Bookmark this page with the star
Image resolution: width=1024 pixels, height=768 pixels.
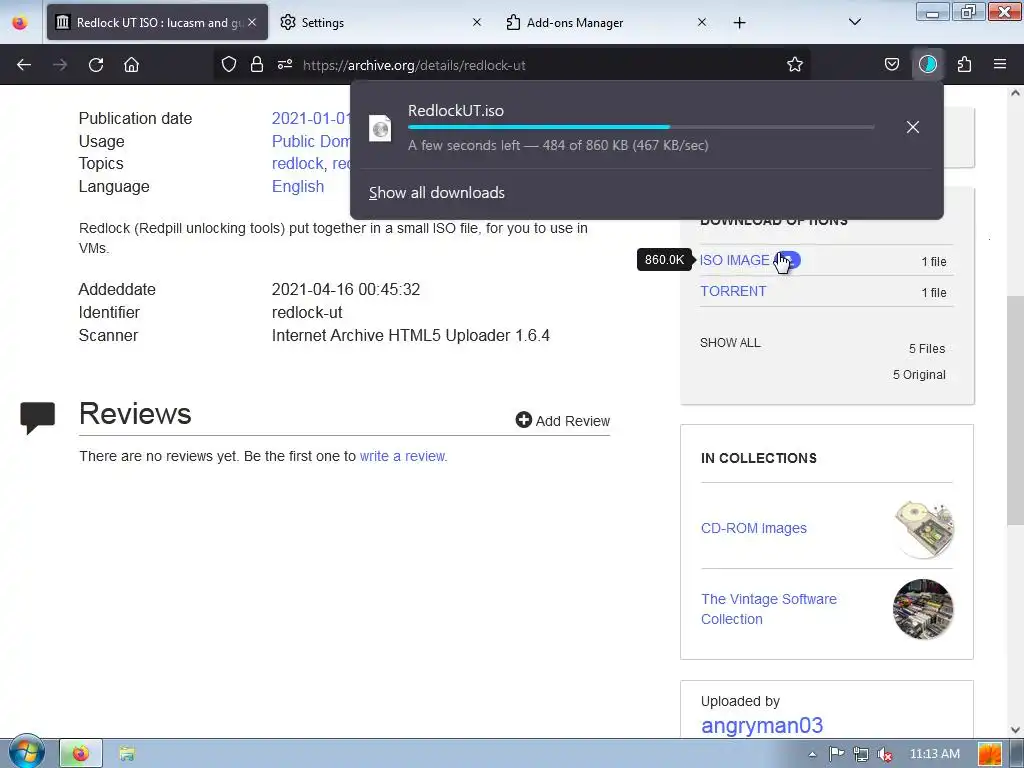(x=794, y=64)
